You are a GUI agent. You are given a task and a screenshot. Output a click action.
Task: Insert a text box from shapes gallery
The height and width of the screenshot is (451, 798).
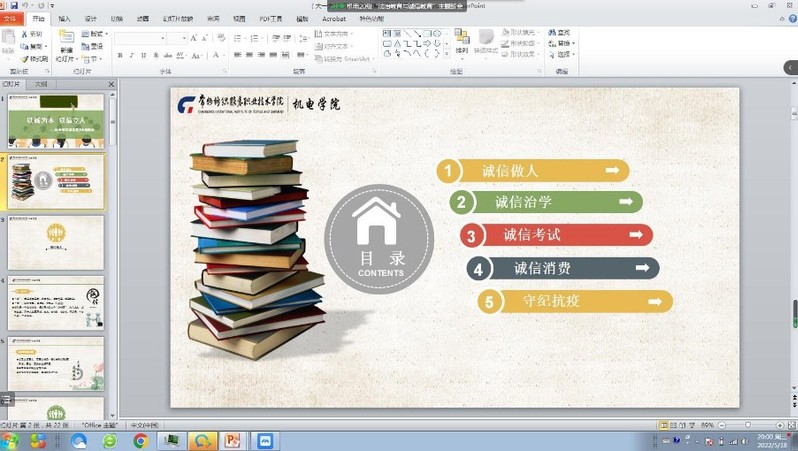click(x=387, y=34)
